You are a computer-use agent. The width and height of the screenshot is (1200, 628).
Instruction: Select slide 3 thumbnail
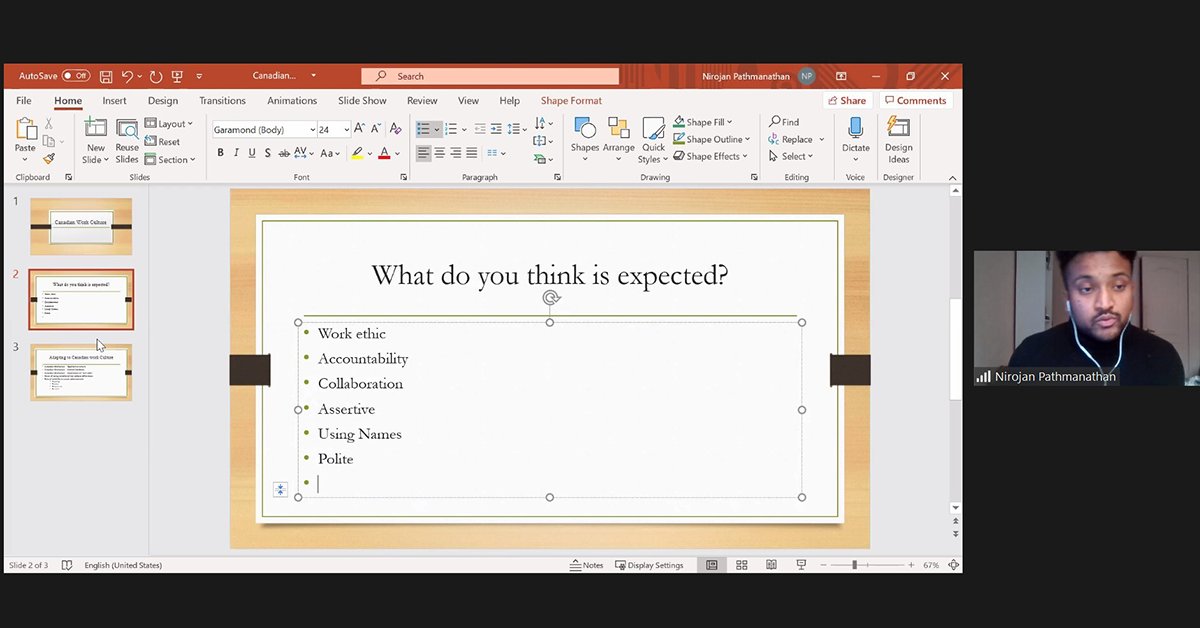click(81, 372)
